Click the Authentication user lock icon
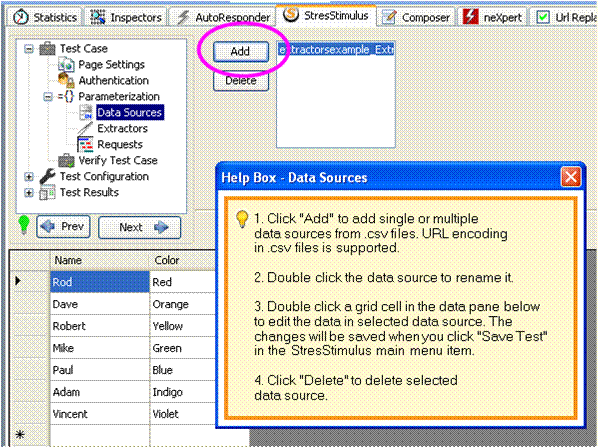The width and height of the screenshot is (599, 447). pyautogui.click(x=66, y=80)
